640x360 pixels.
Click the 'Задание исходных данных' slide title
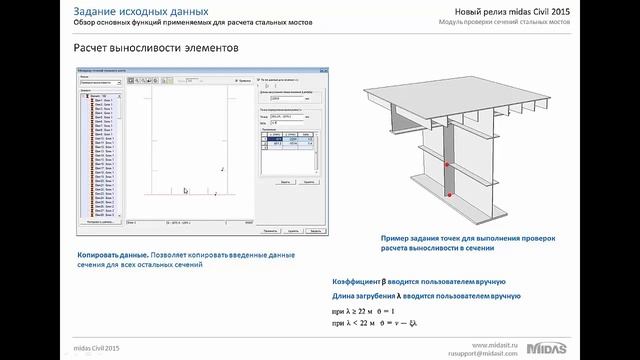141,11
